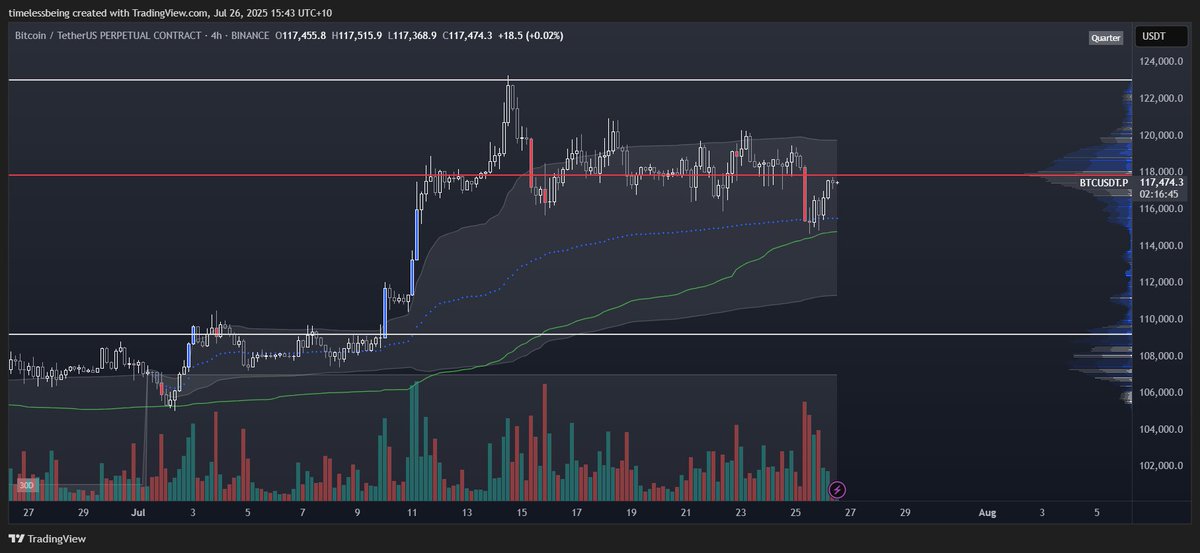This screenshot has height=553, width=1200.
Task: Click the Quarter button
Action: (x=1106, y=38)
